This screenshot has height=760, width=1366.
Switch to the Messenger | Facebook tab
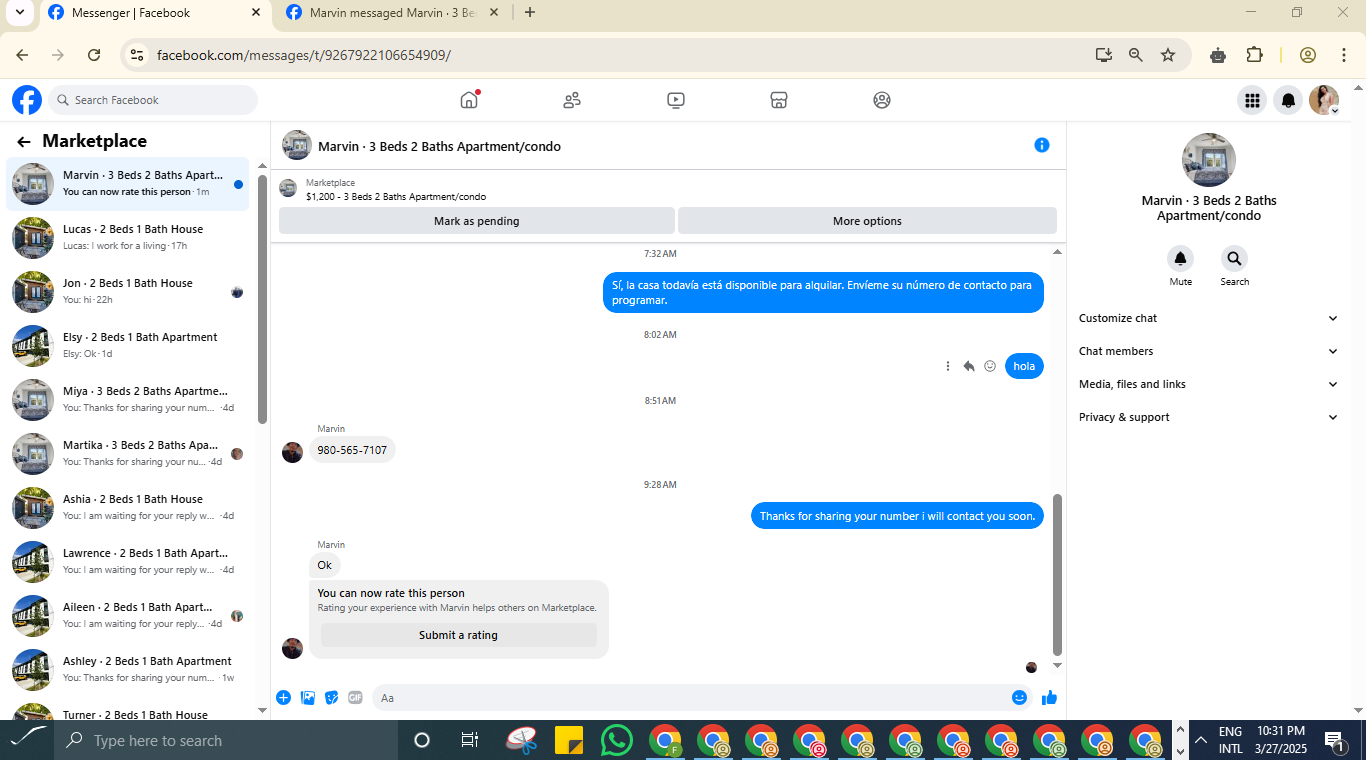pos(155,13)
